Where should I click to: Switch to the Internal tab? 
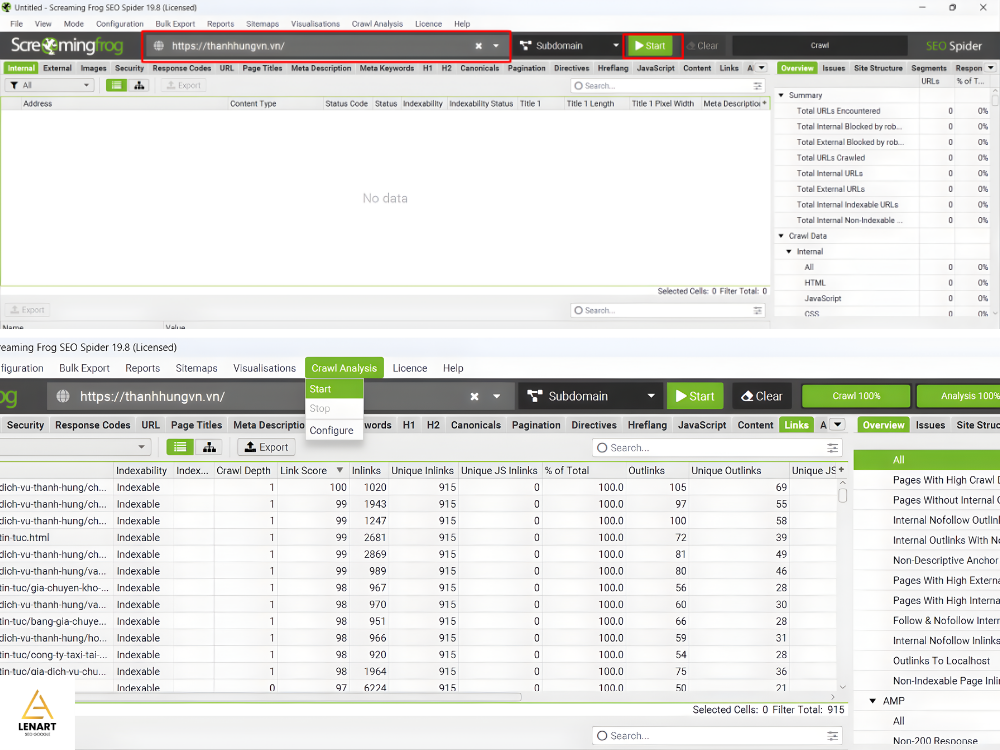(21, 68)
